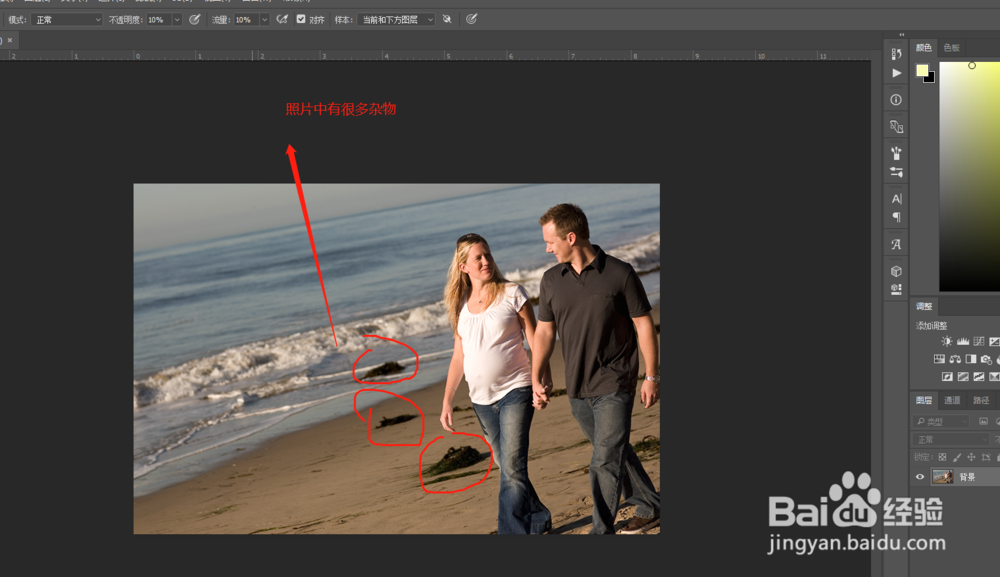The image size is (1000, 577).
Task: Add Photo Filter camera icon
Action: (986, 359)
